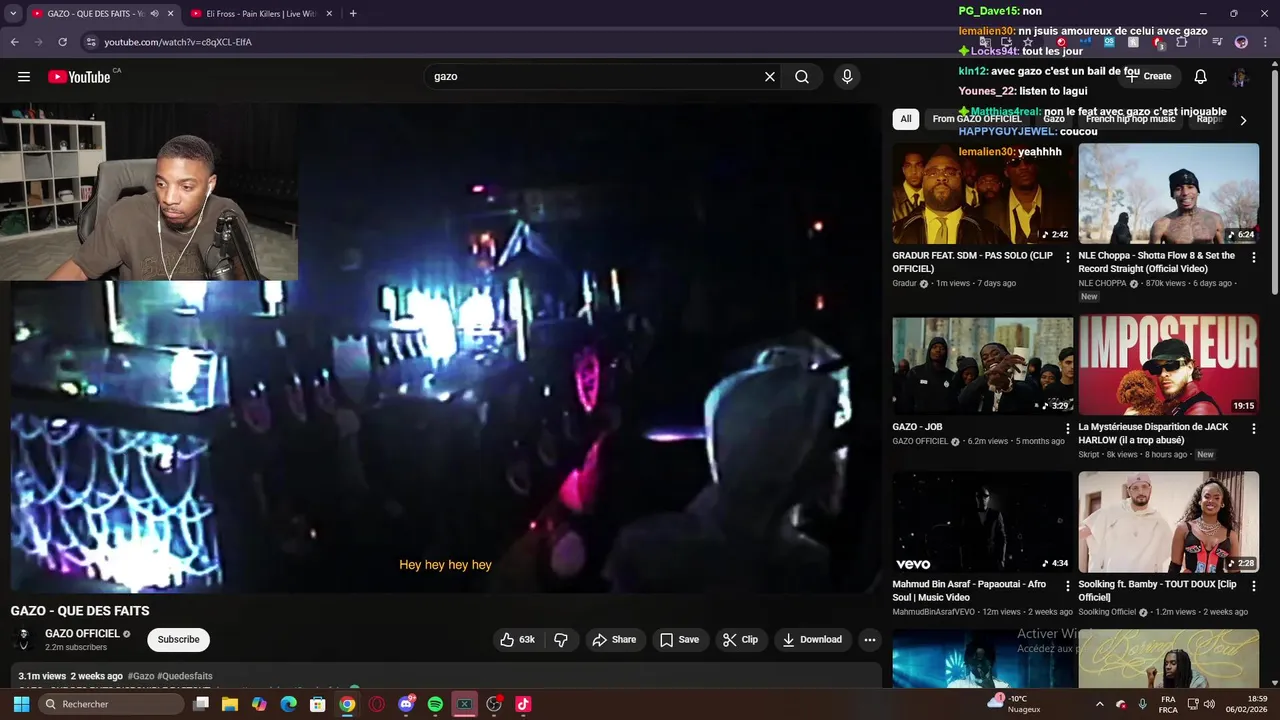
Task: Select the Gazo filter chip
Action: 1054,119
